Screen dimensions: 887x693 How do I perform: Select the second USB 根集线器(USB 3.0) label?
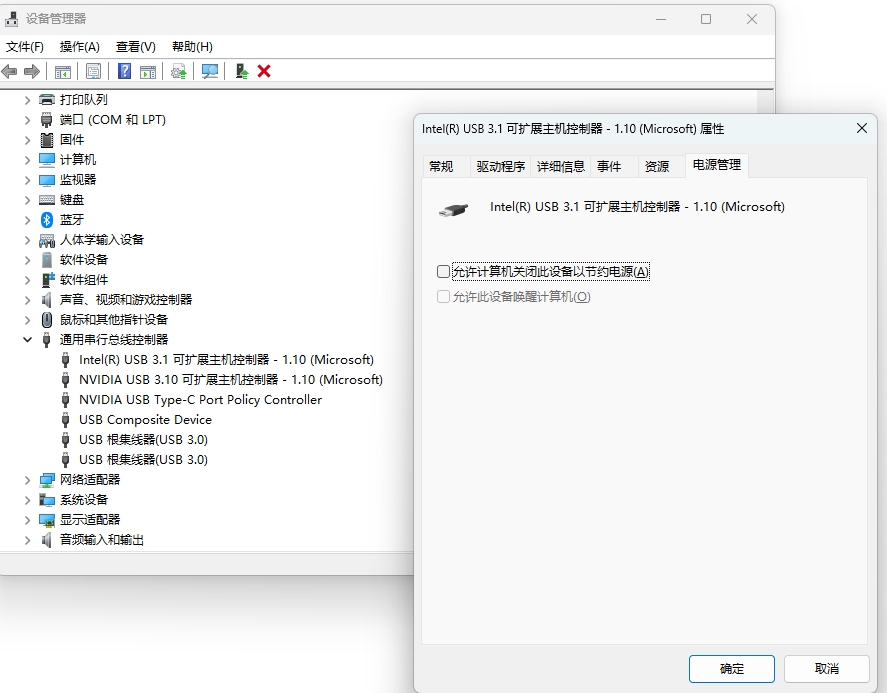coord(143,460)
